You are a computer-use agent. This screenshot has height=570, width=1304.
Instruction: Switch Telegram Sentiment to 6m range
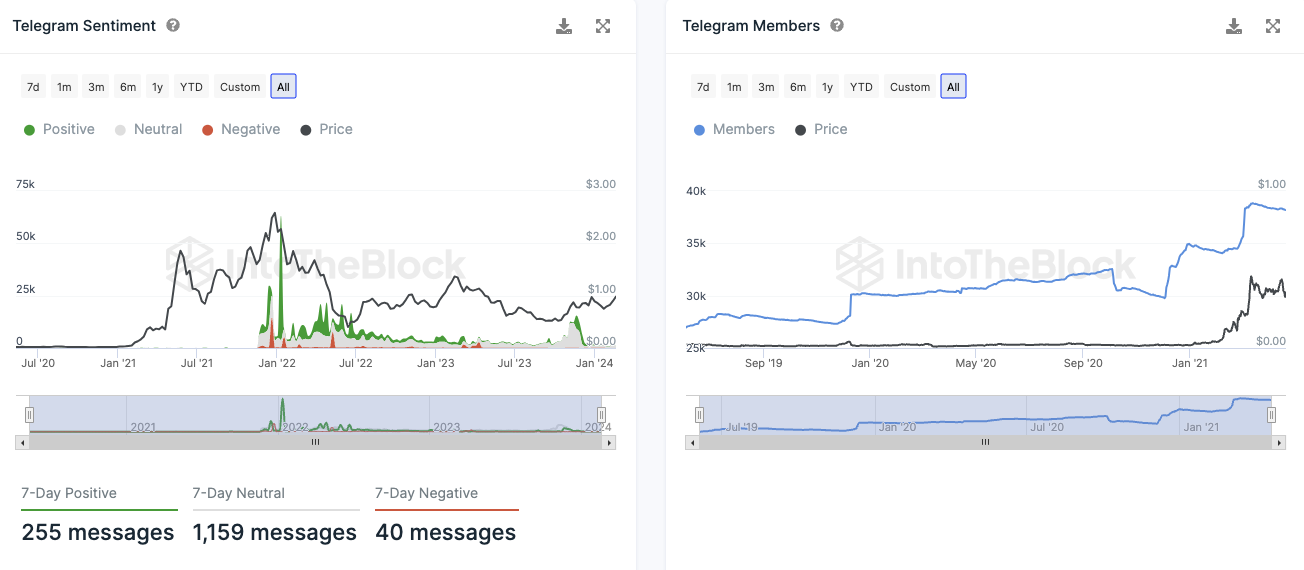click(x=128, y=87)
